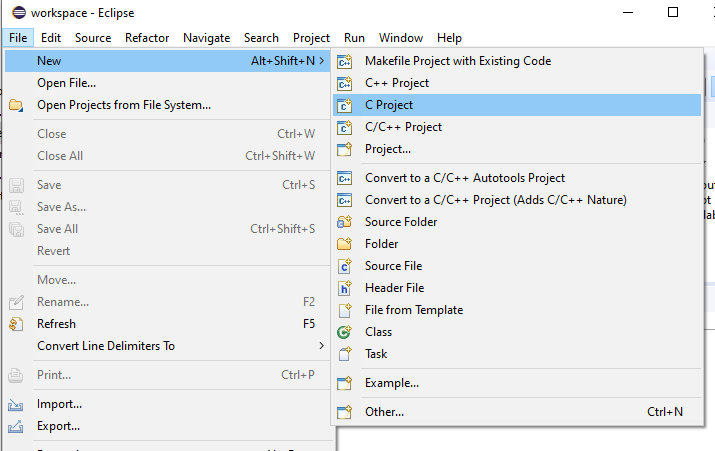Open the Search menu
The width and height of the screenshot is (715, 451).
[261, 38]
